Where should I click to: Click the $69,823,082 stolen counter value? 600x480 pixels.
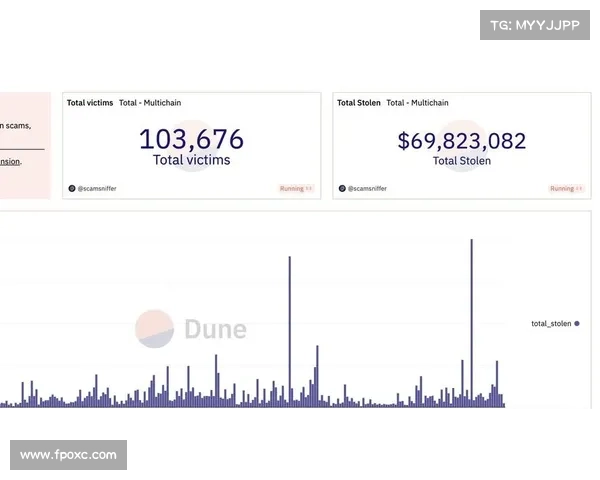pyautogui.click(x=460, y=139)
